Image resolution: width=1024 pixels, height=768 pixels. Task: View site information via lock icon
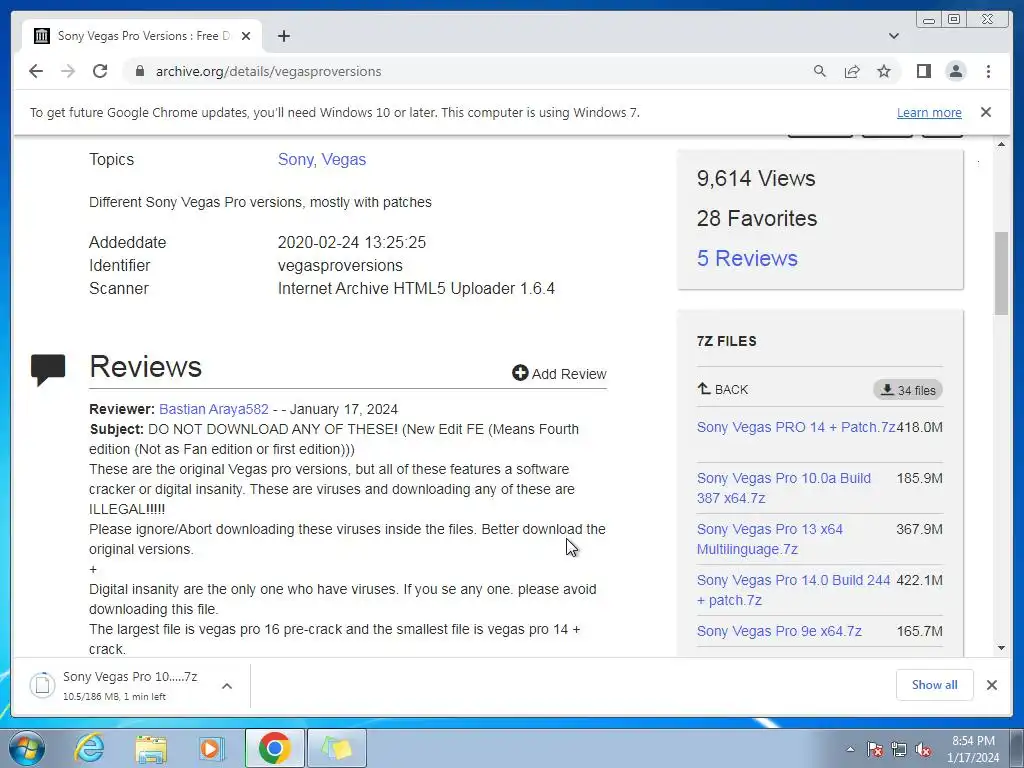(139, 71)
